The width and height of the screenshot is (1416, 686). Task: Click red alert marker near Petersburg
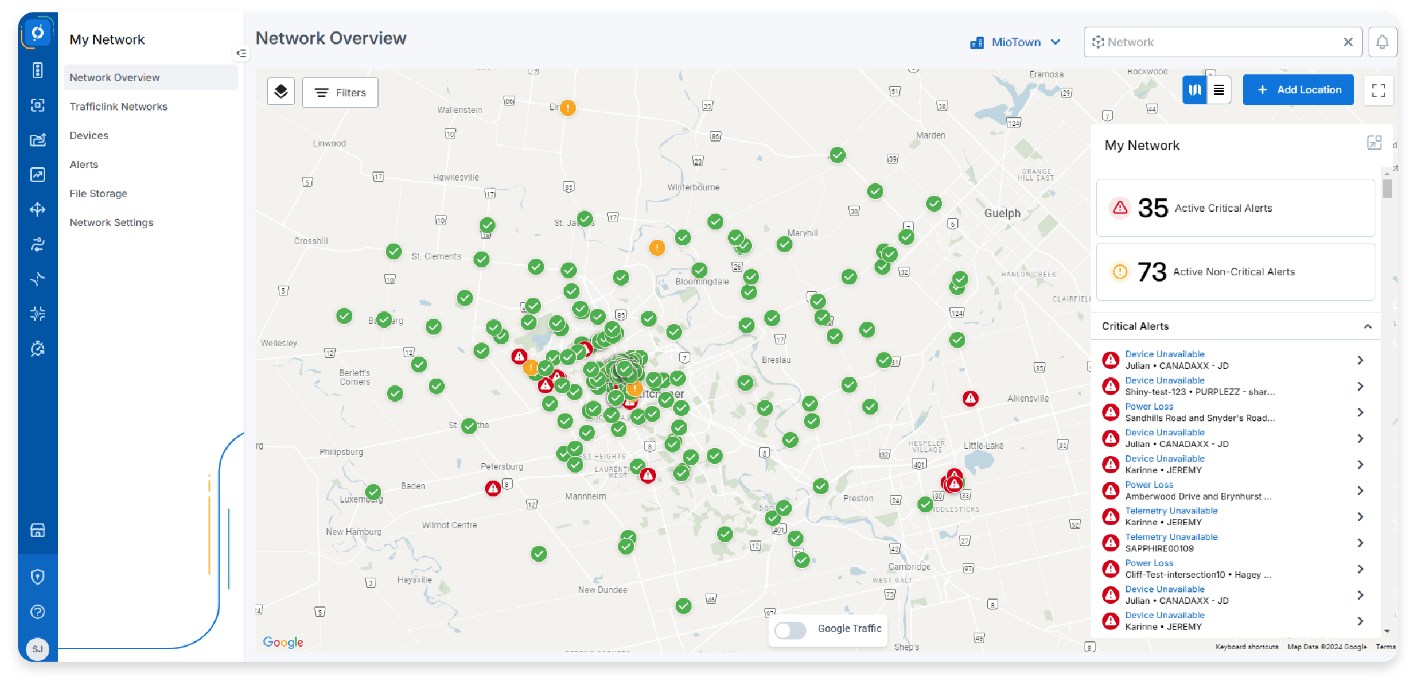click(493, 488)
